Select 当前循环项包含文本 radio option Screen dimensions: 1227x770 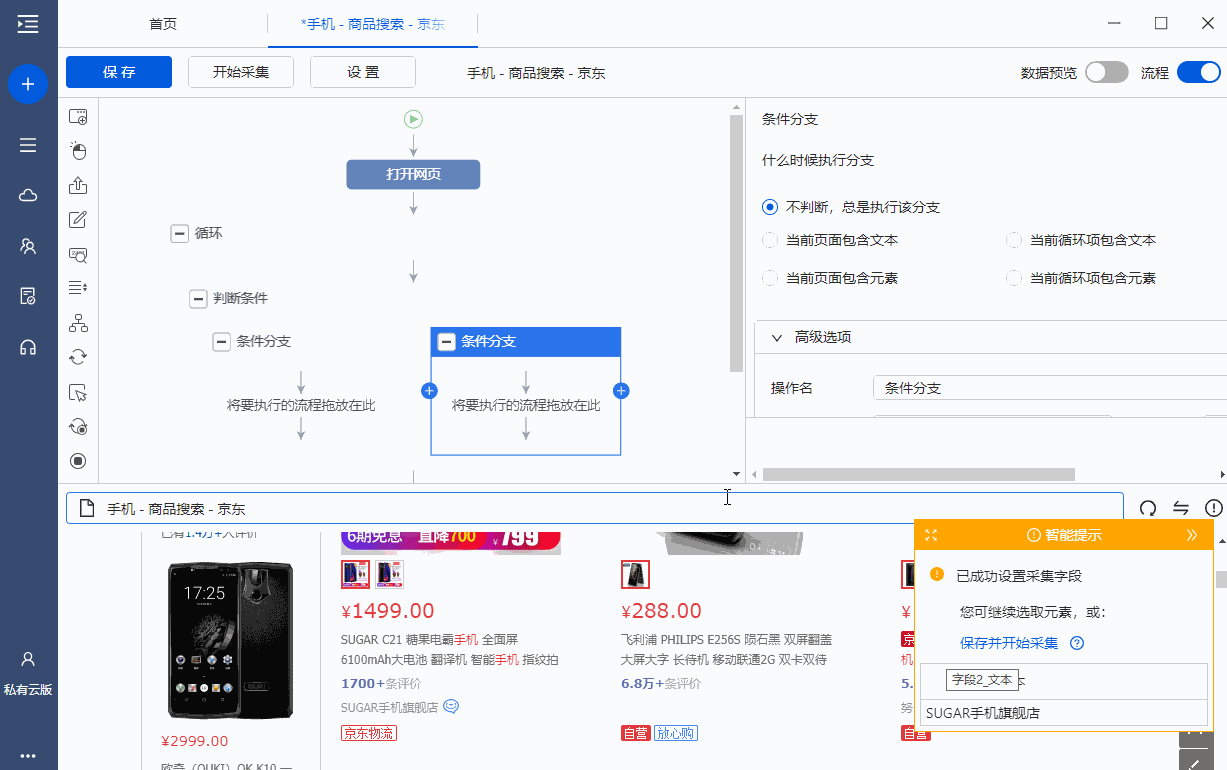1014,240
